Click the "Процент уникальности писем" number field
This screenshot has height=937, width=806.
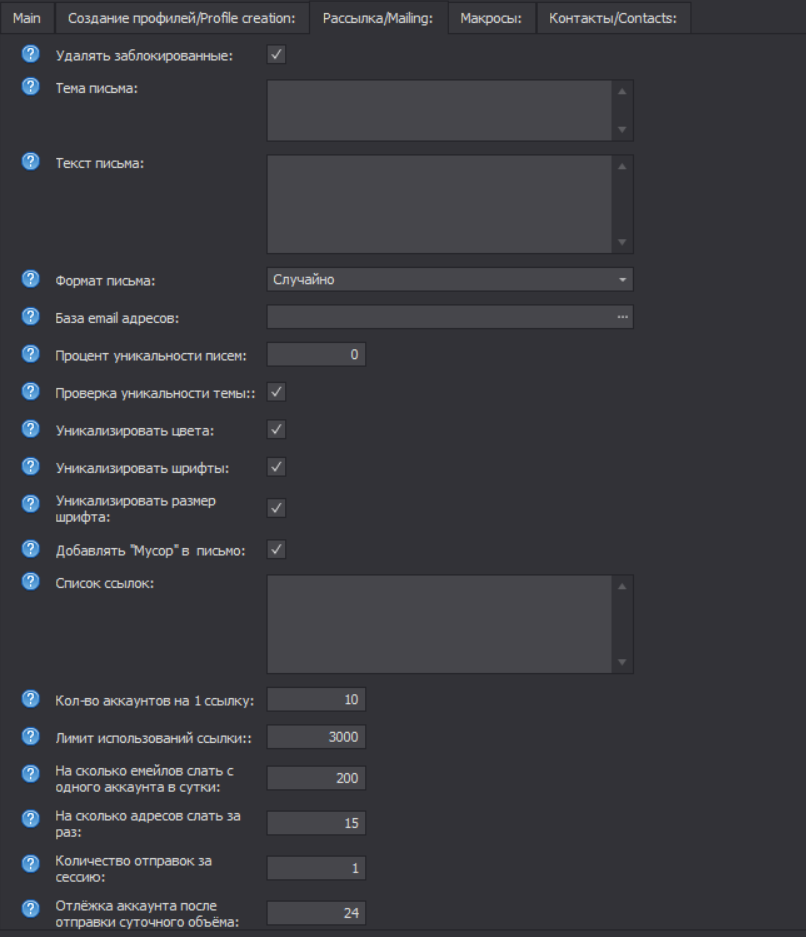click(316, 354)
